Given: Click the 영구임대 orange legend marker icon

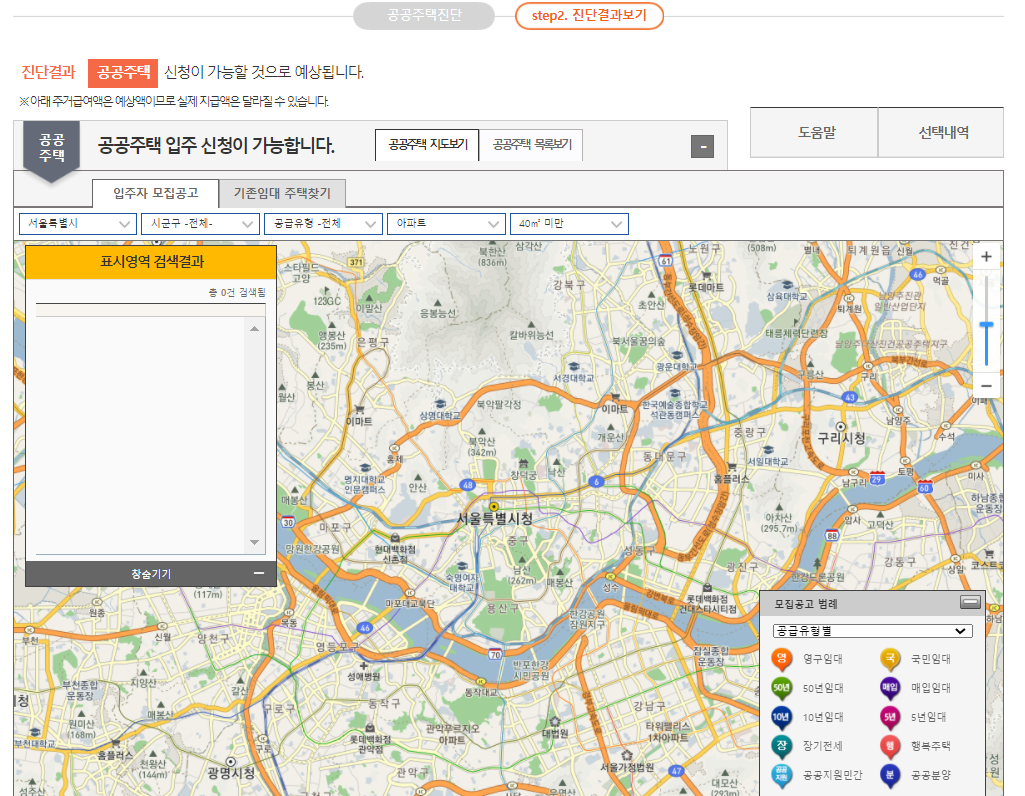Looking at the screenshot, I should click(781, 659).
